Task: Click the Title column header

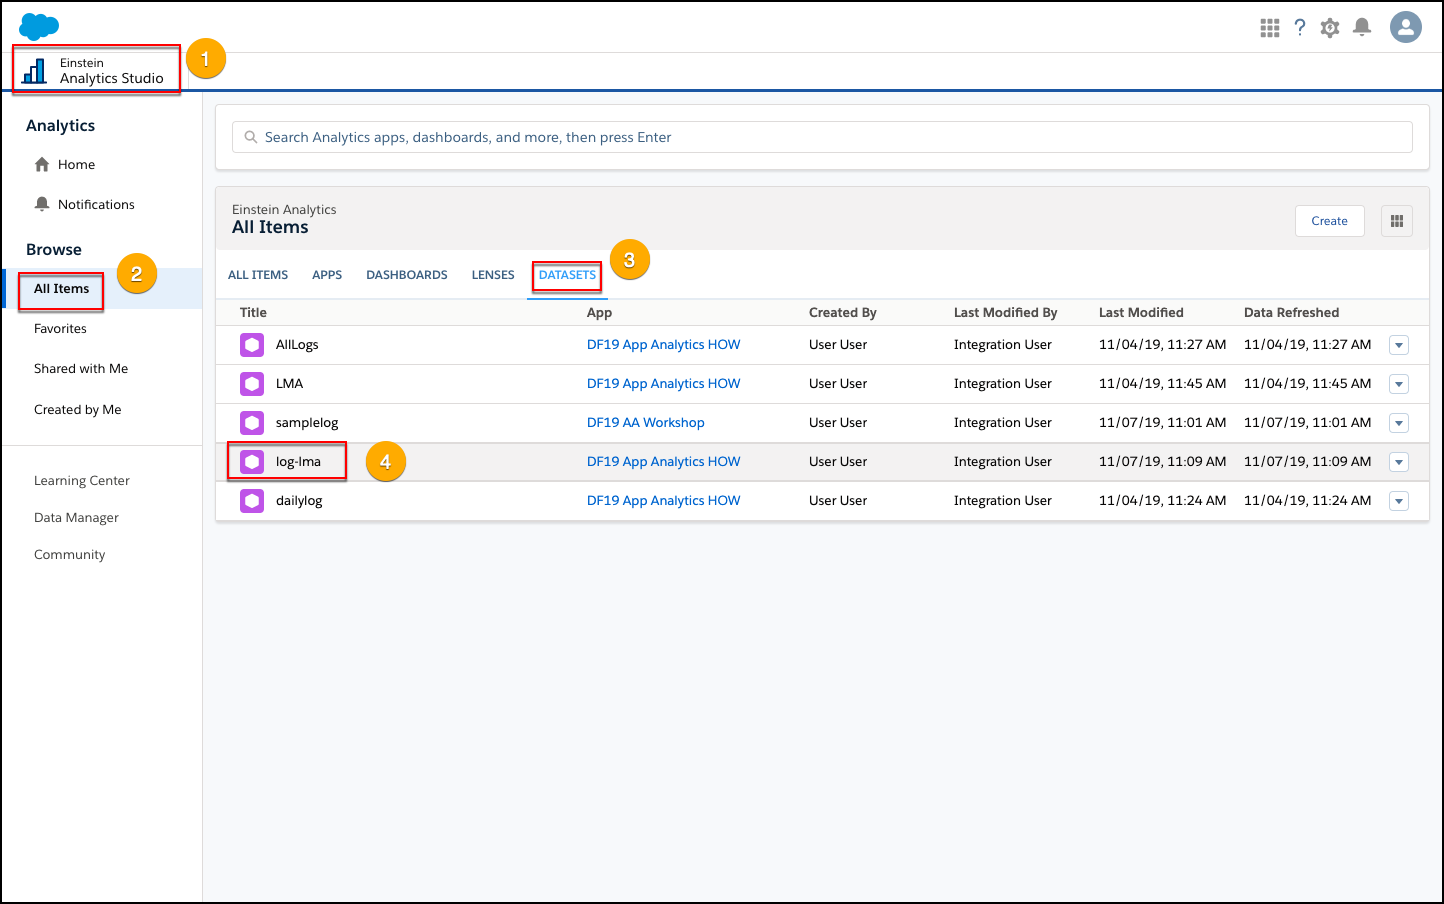Action: point(253,313)
